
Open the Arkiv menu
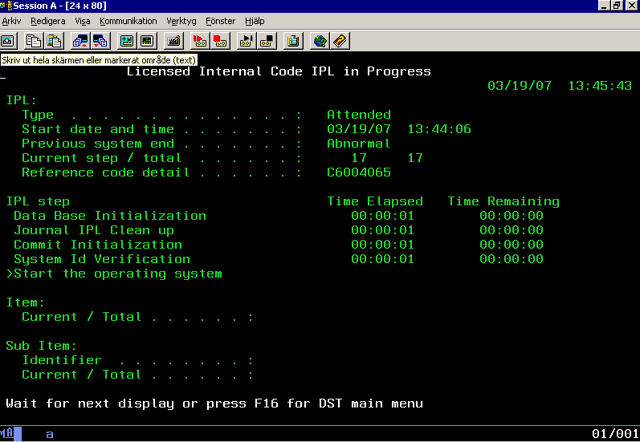pos(11,21)
